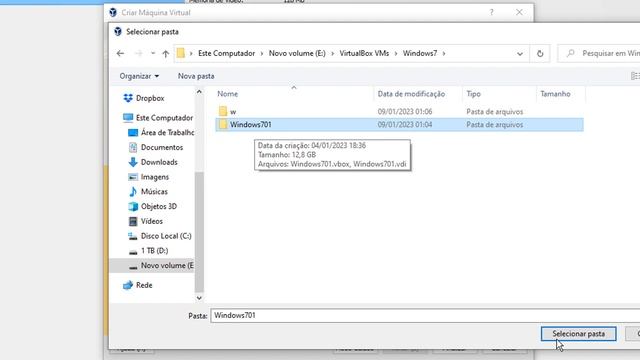
Task: Expand chevron after Windows7 in breadcrumb
Action: coord(444,53)
